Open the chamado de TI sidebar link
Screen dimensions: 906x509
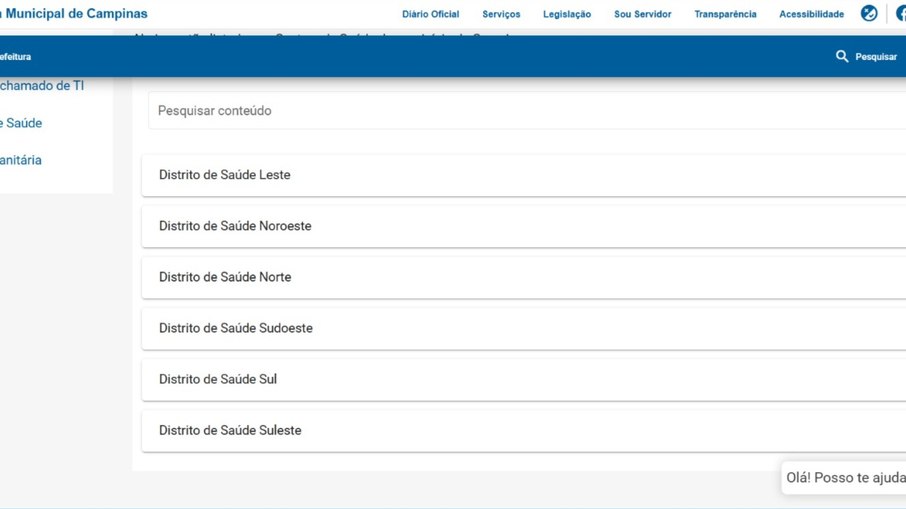coord(42,86)
